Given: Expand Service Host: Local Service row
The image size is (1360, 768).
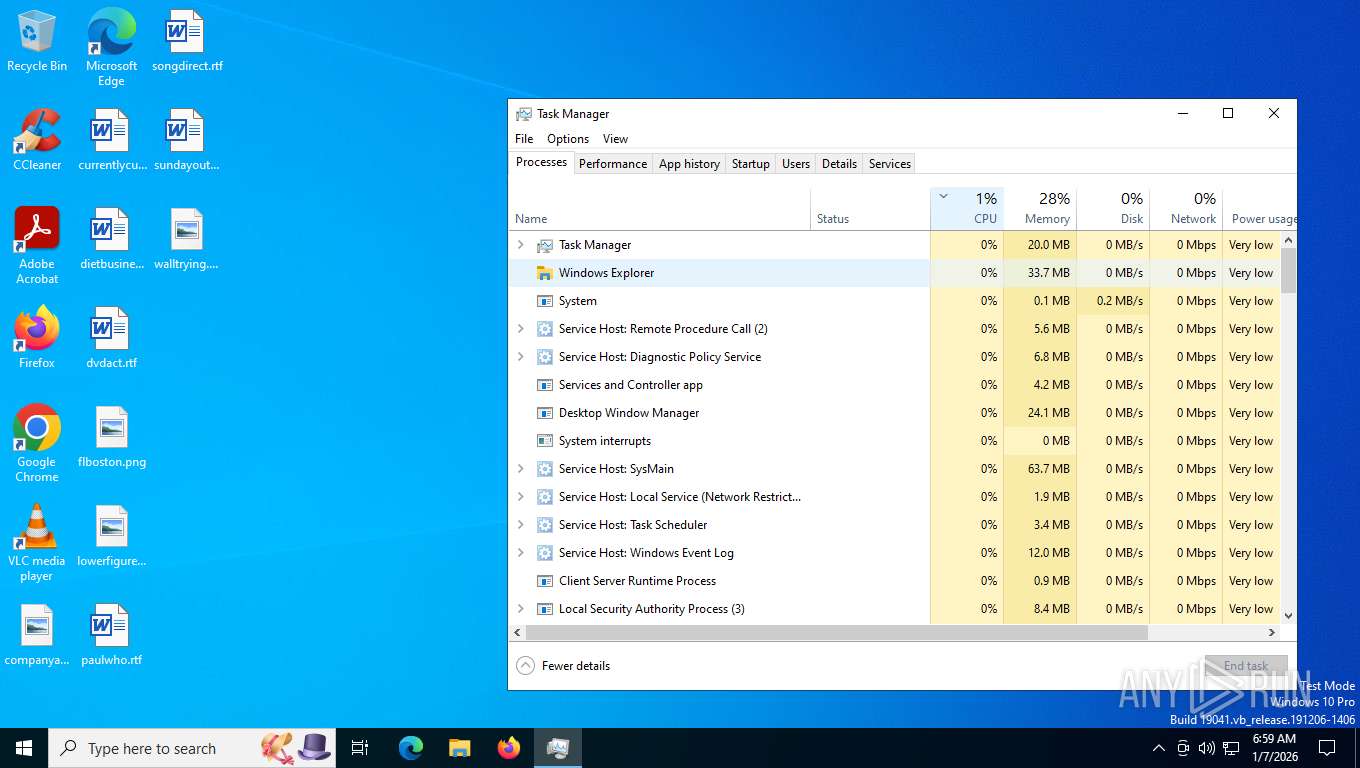Looking at the screenshot, I should click(x=520, y=497).
